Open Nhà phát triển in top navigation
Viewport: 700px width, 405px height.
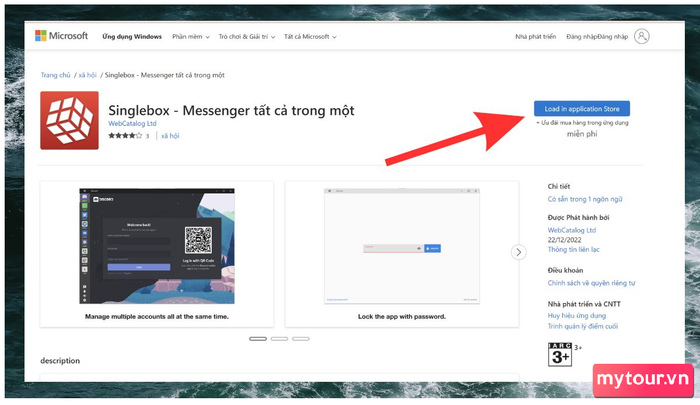[534, 37]
